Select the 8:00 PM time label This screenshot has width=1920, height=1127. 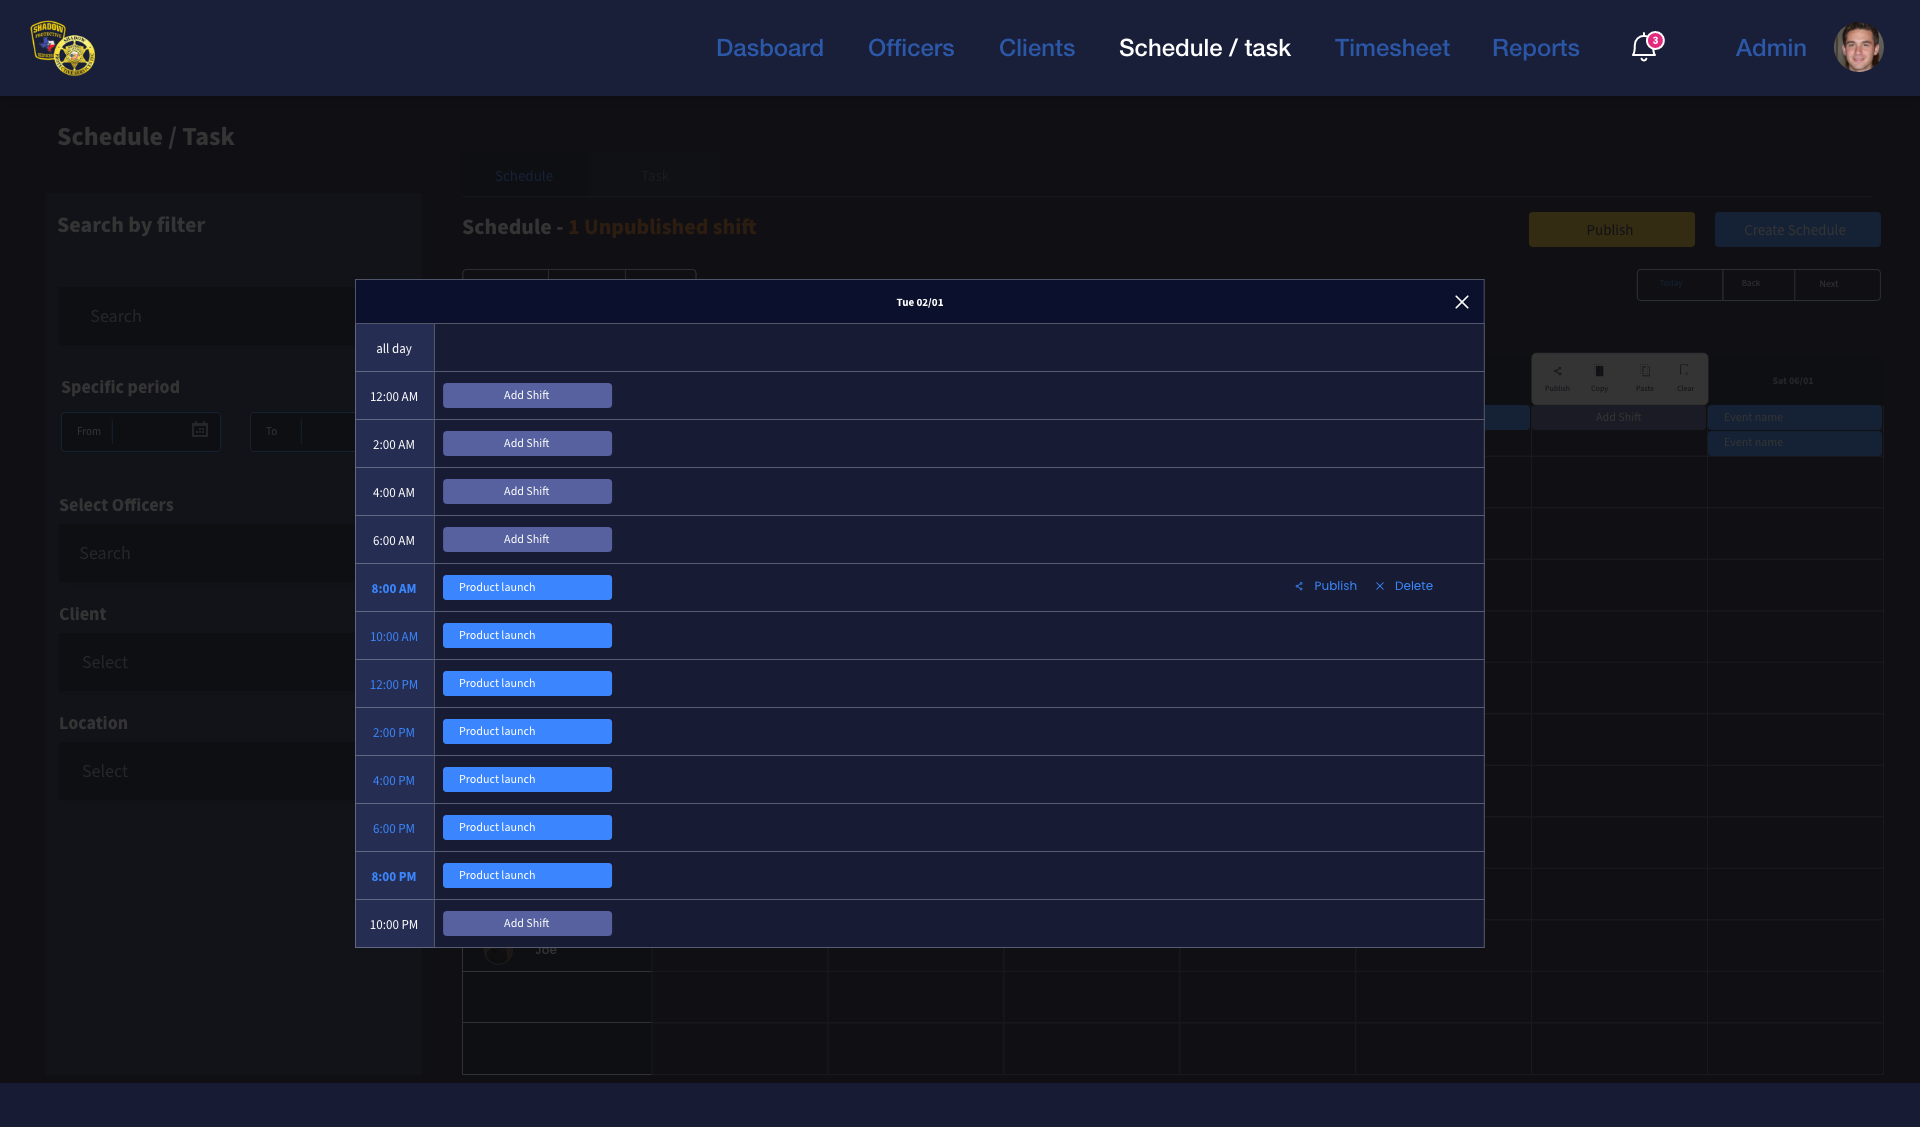[394, 877]
